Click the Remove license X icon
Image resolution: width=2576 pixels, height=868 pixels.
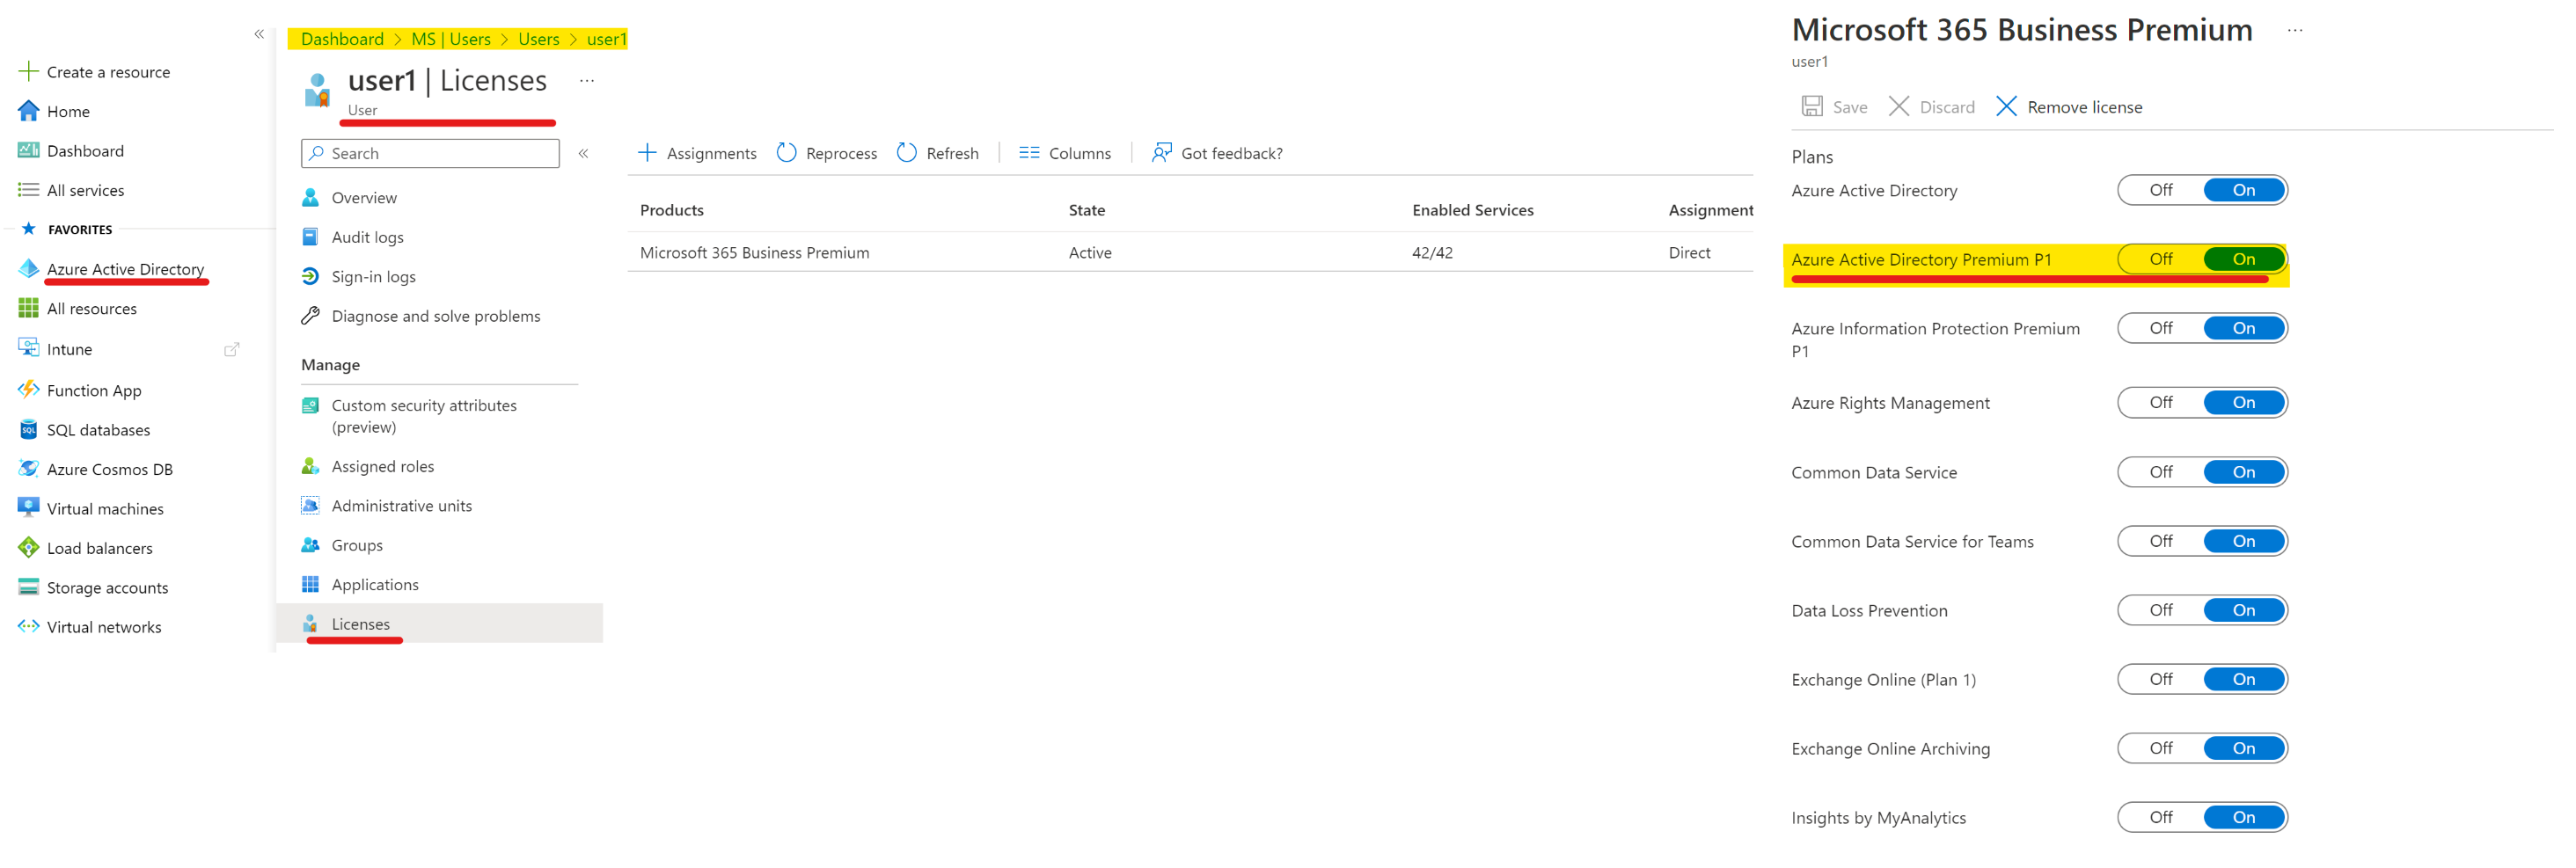coord(2005,106)
